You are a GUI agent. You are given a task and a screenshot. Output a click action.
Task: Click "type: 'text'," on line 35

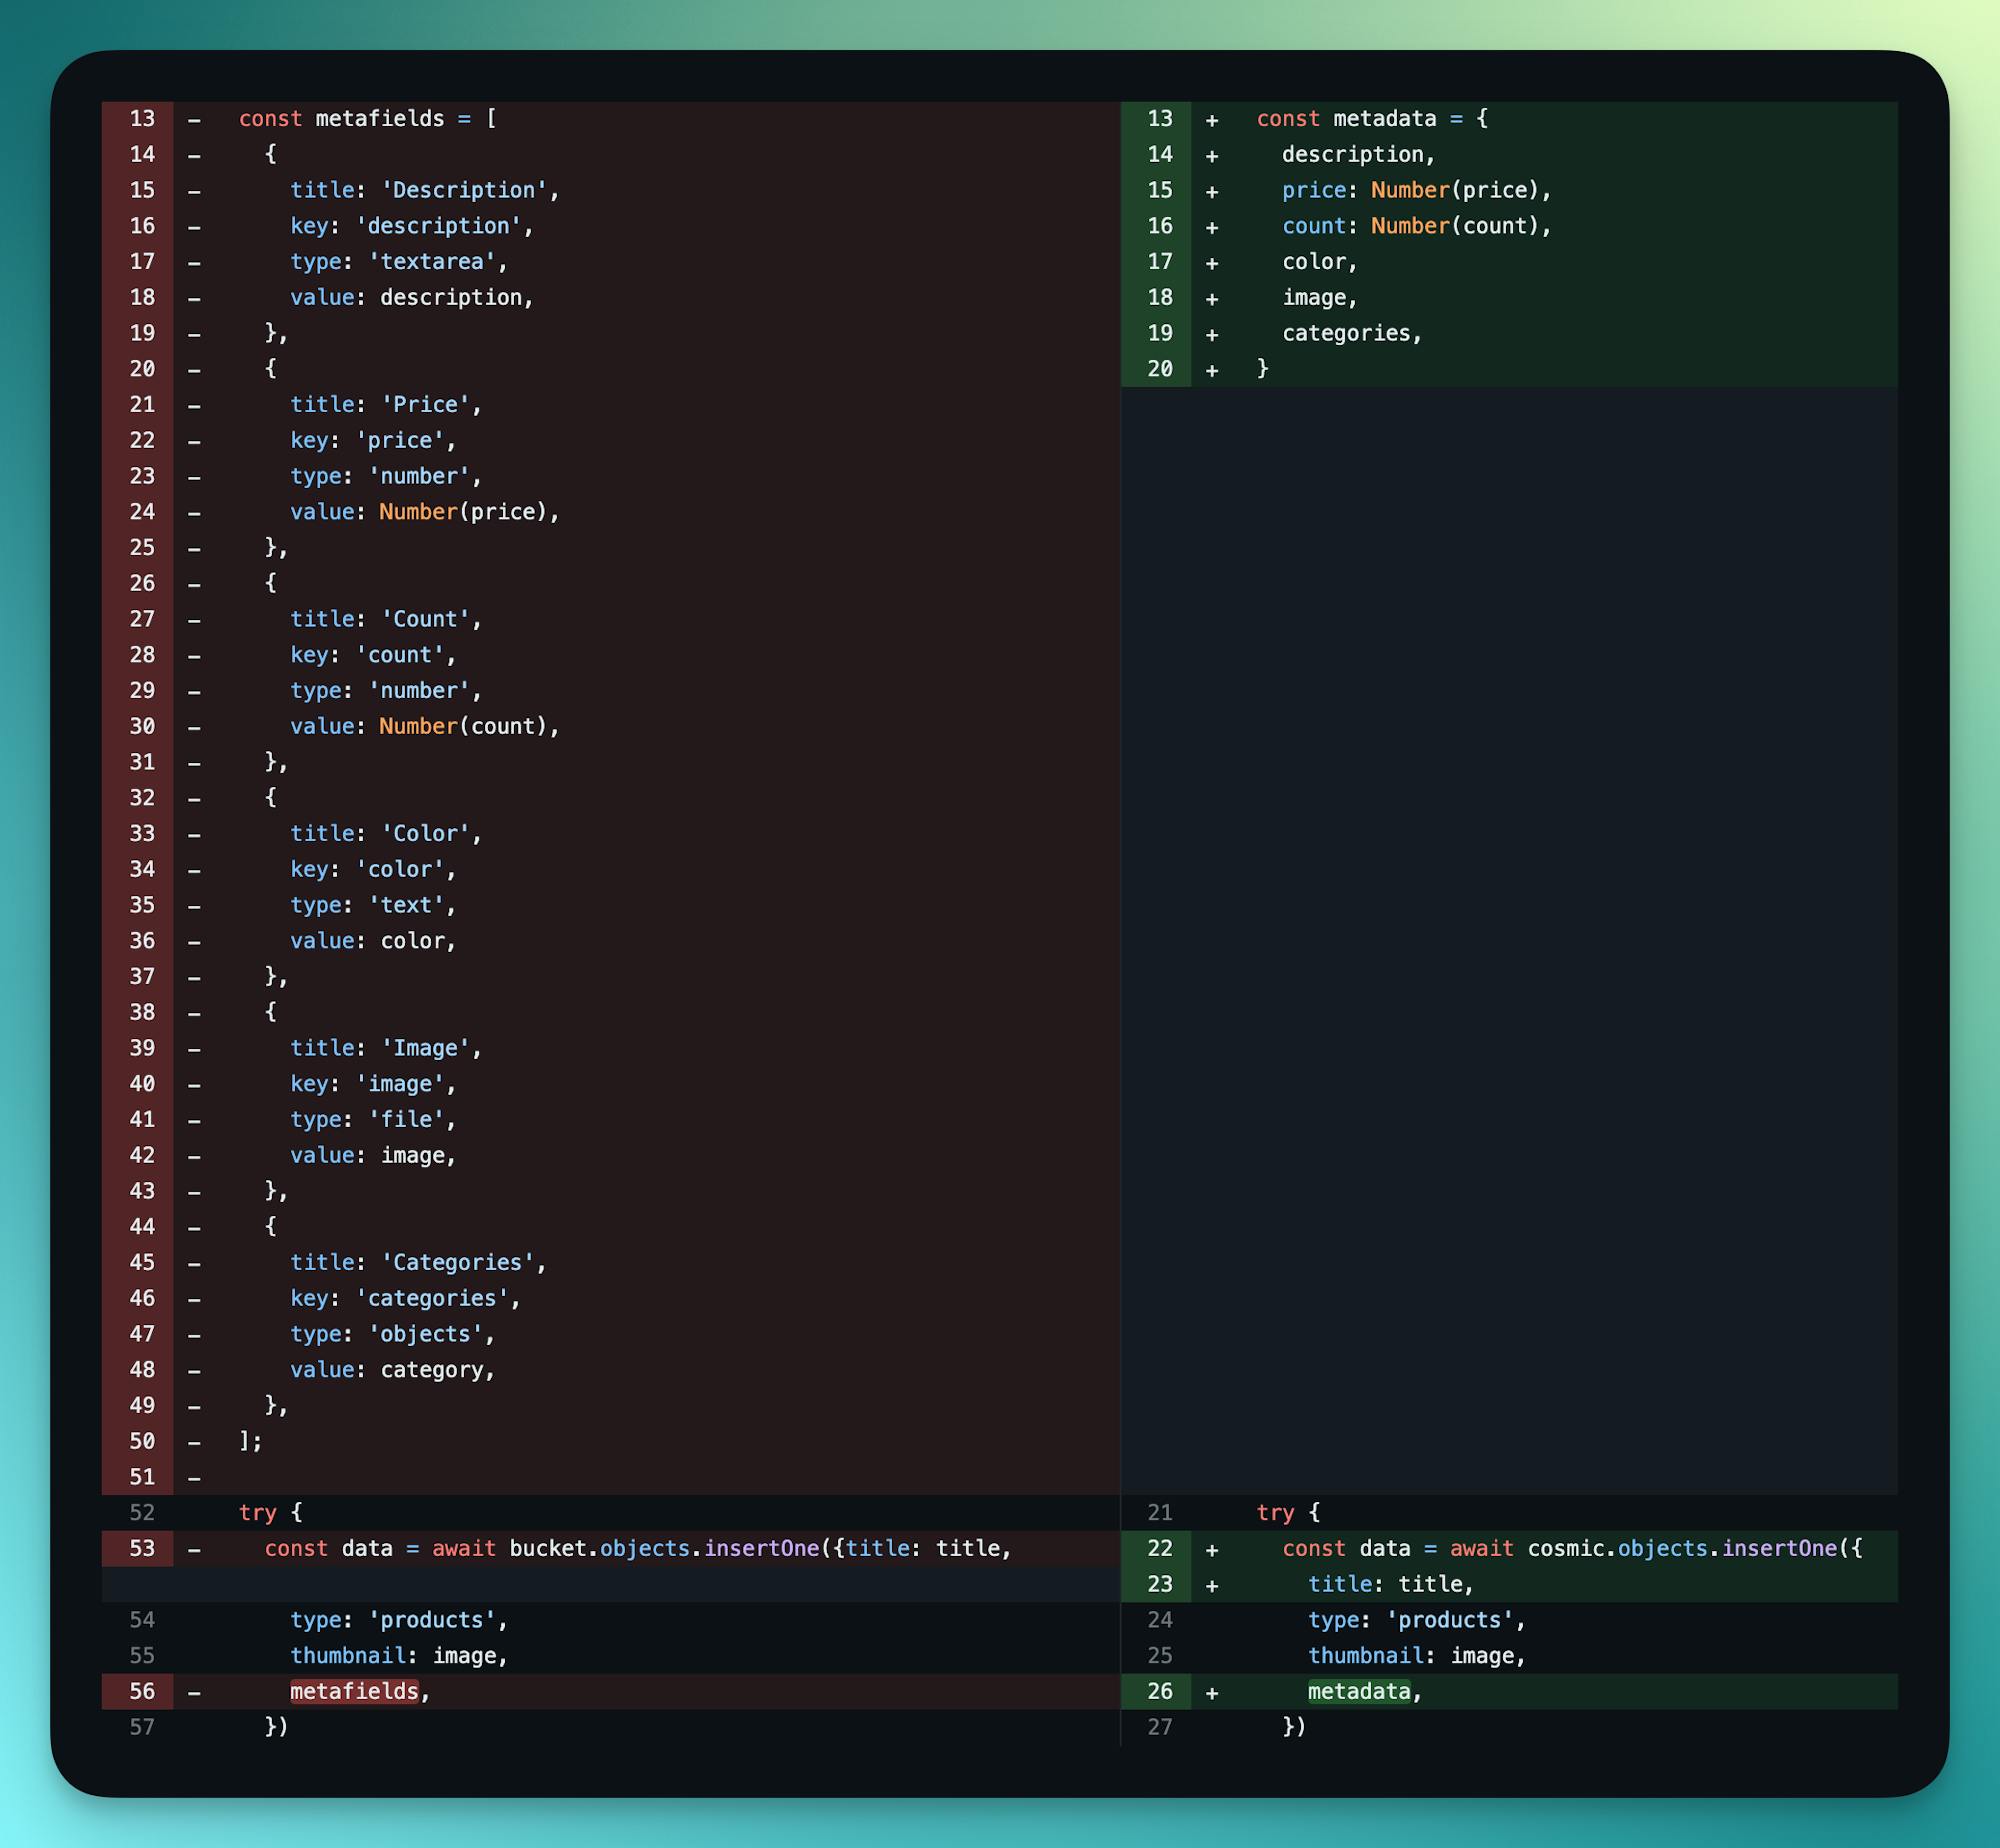(373, 905)
